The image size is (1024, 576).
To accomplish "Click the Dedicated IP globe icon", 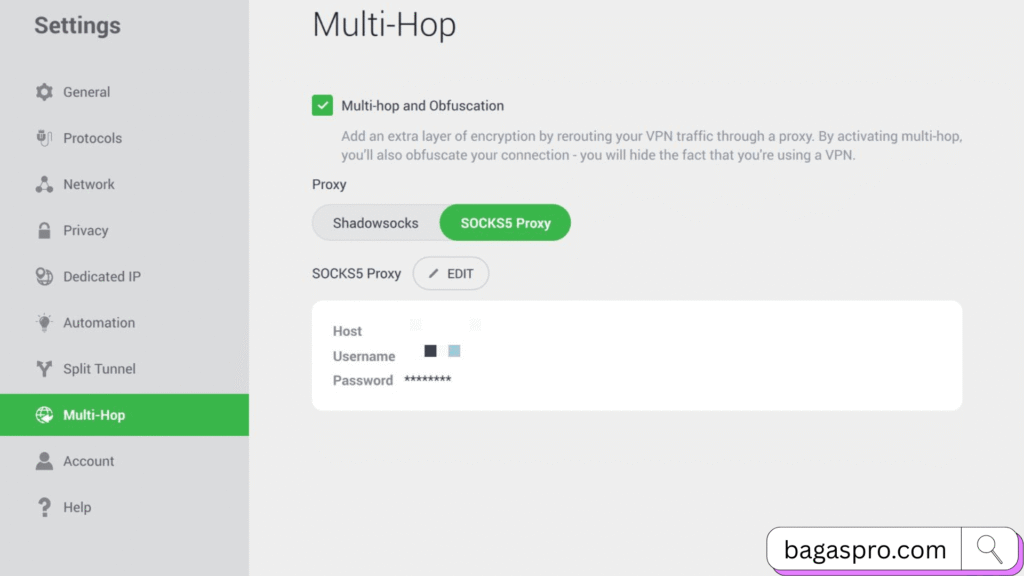I will click(x=44, y=277).
